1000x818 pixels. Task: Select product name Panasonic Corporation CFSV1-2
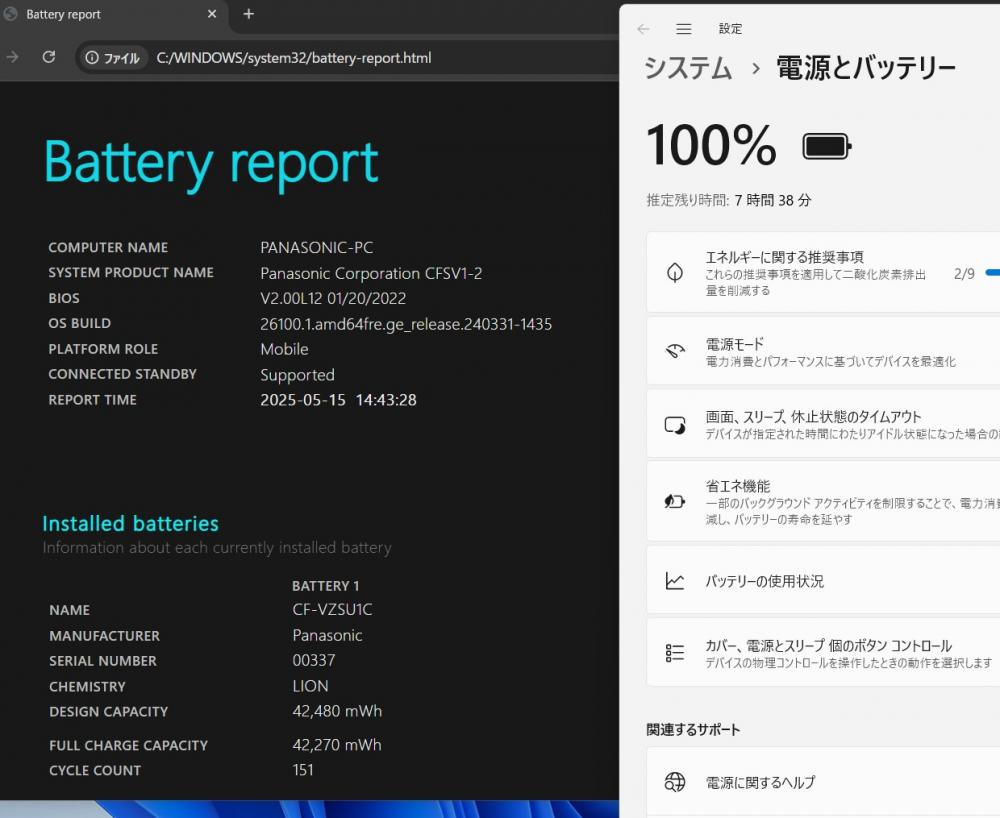(371, 274)
